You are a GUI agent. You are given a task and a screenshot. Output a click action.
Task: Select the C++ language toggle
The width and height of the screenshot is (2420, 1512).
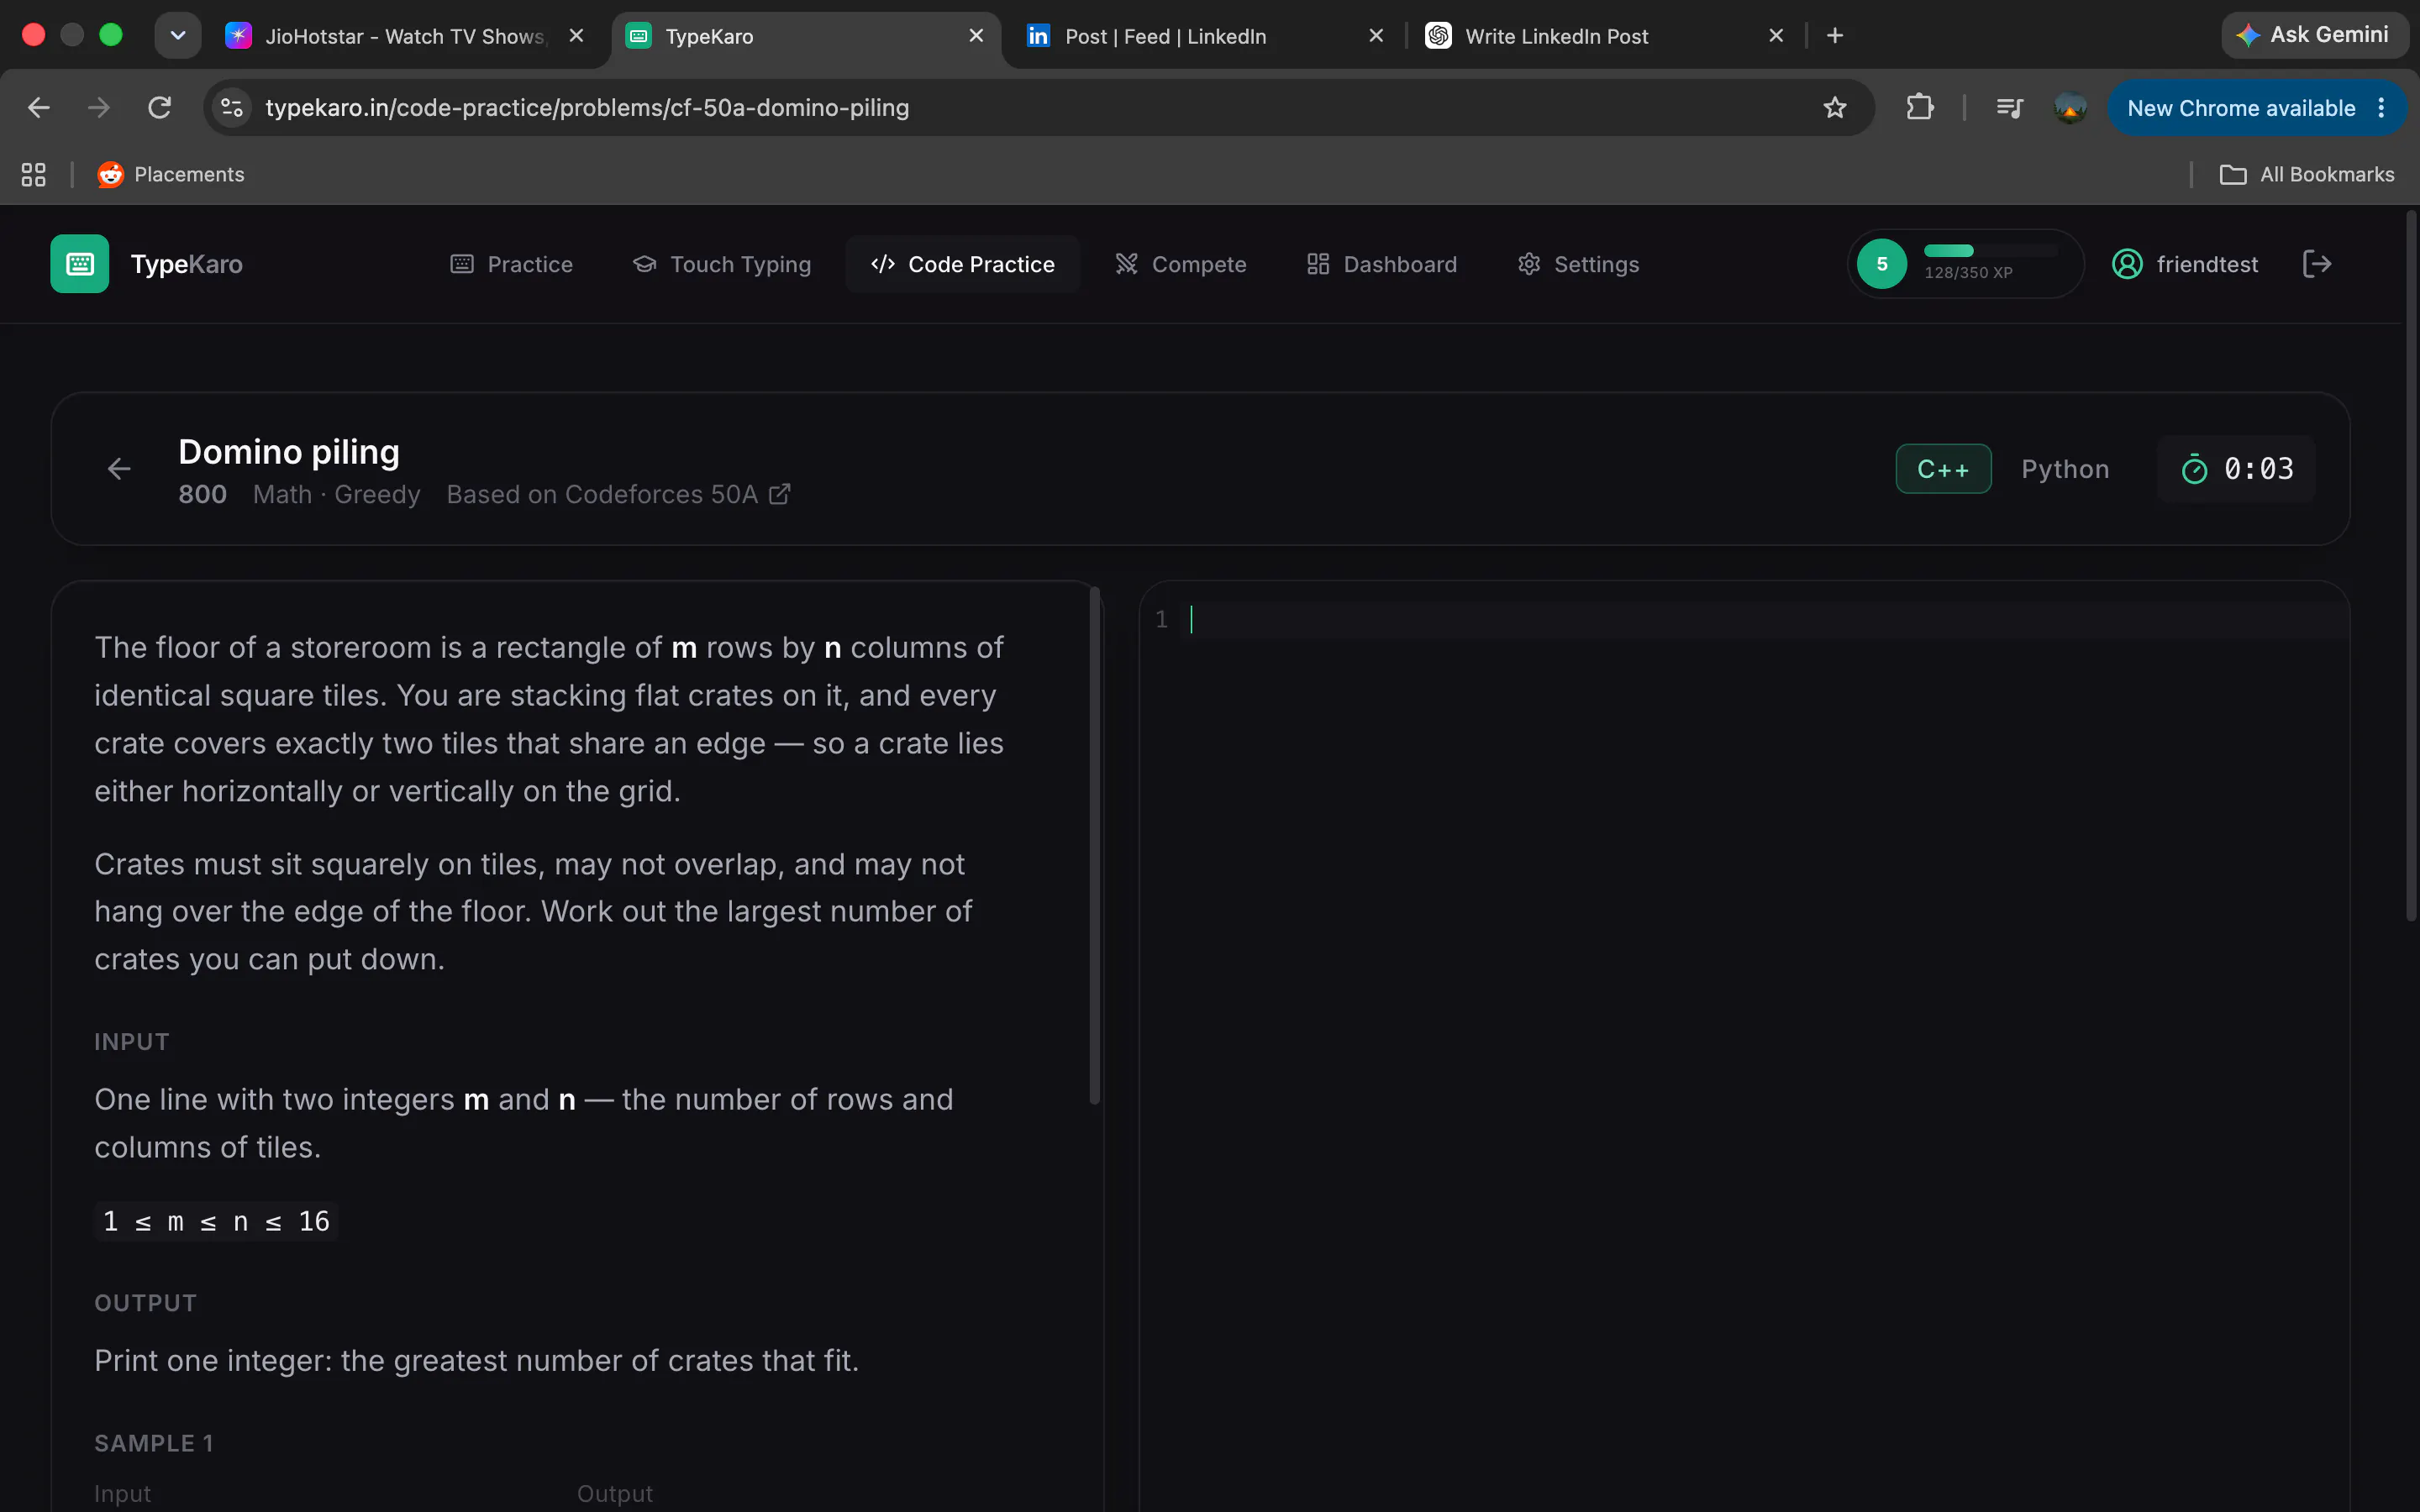pyautogui.click(x=1943, y=469)
